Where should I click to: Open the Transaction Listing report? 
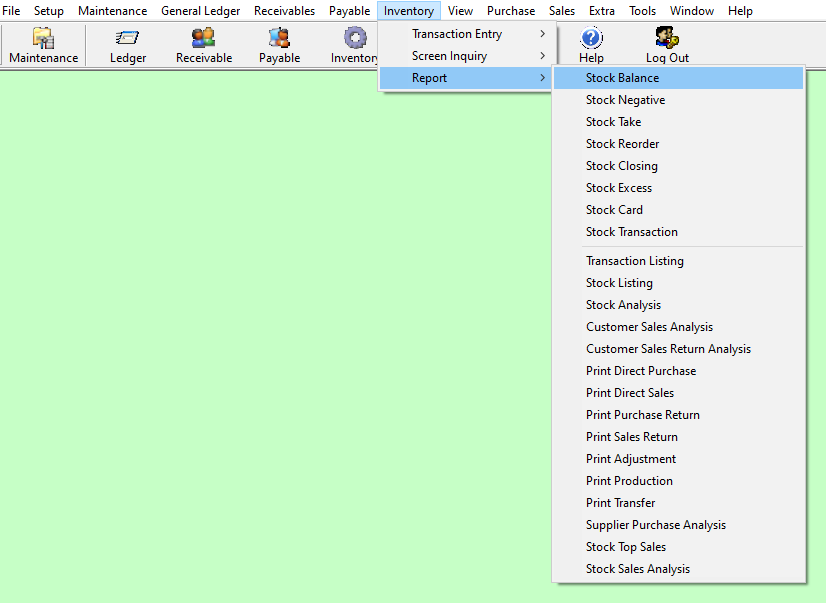[678, 261]
